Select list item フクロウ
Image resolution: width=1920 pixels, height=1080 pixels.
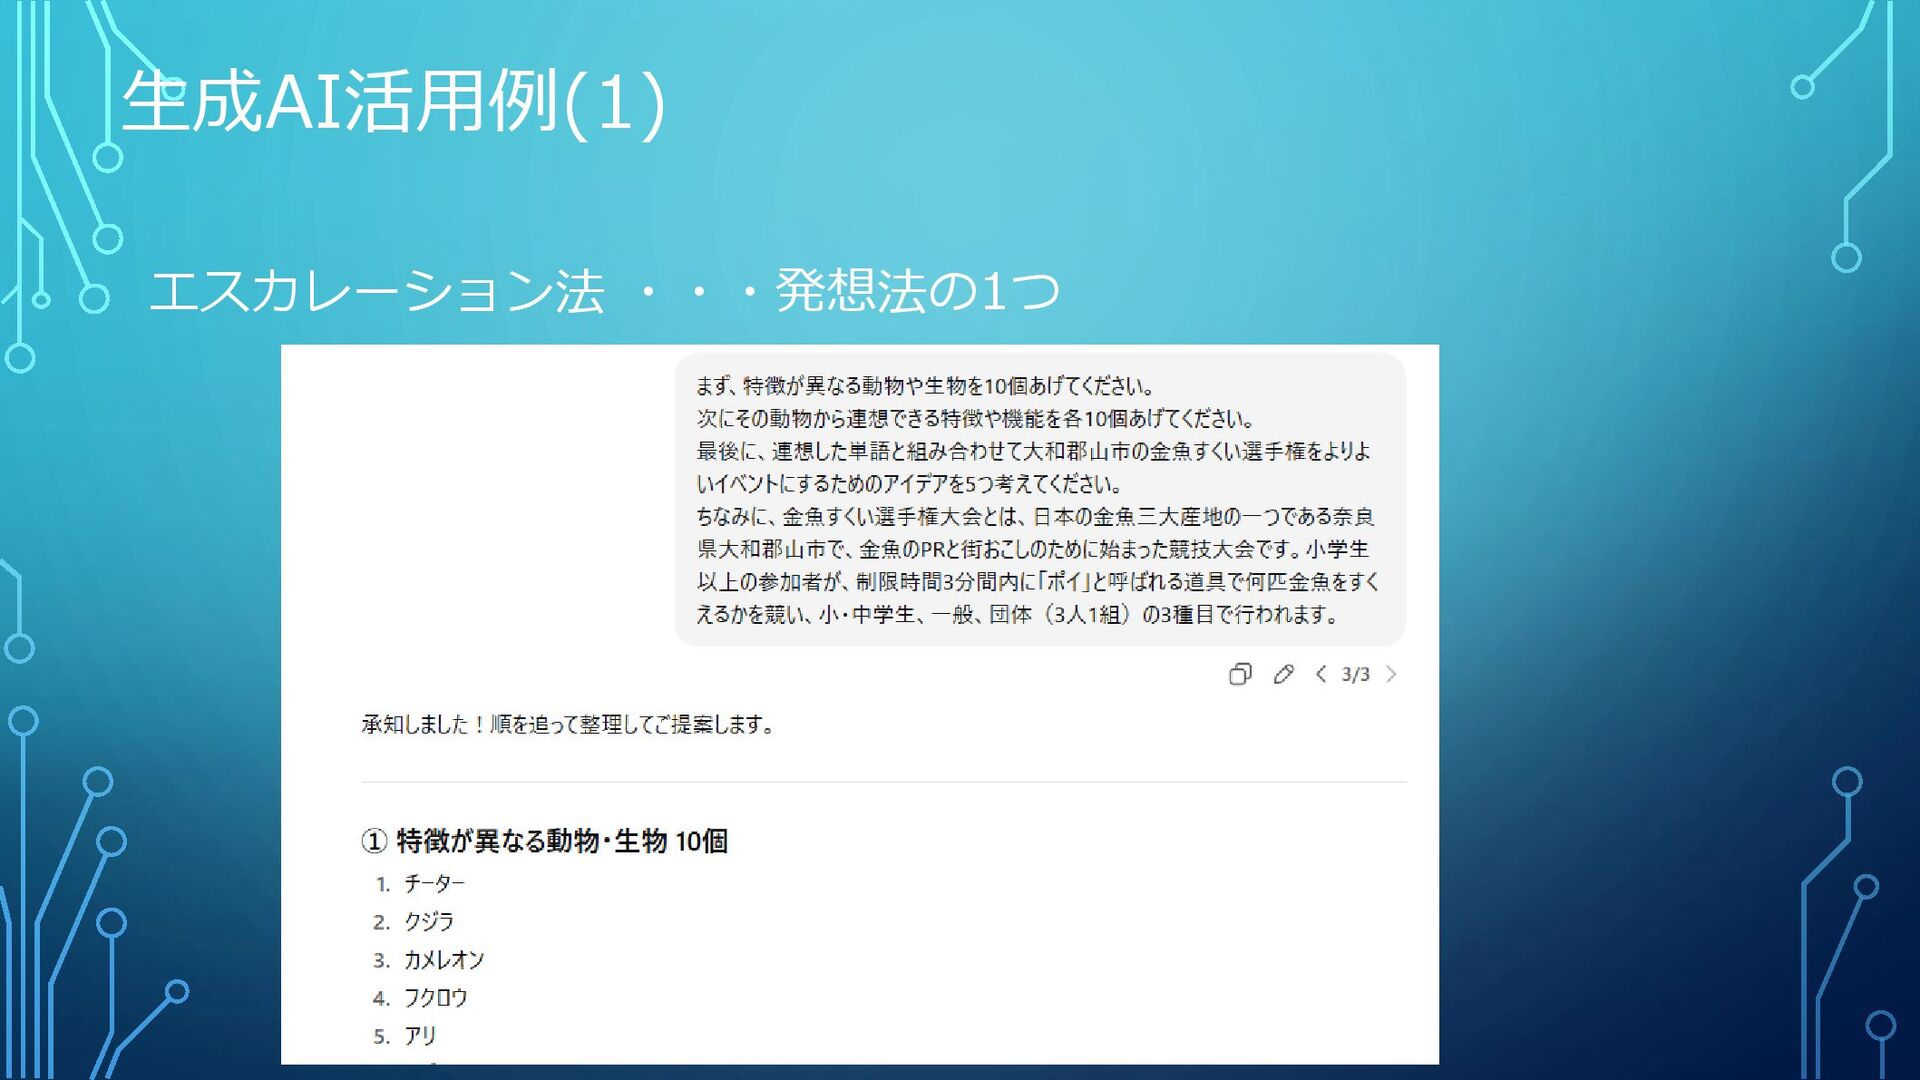435,998
